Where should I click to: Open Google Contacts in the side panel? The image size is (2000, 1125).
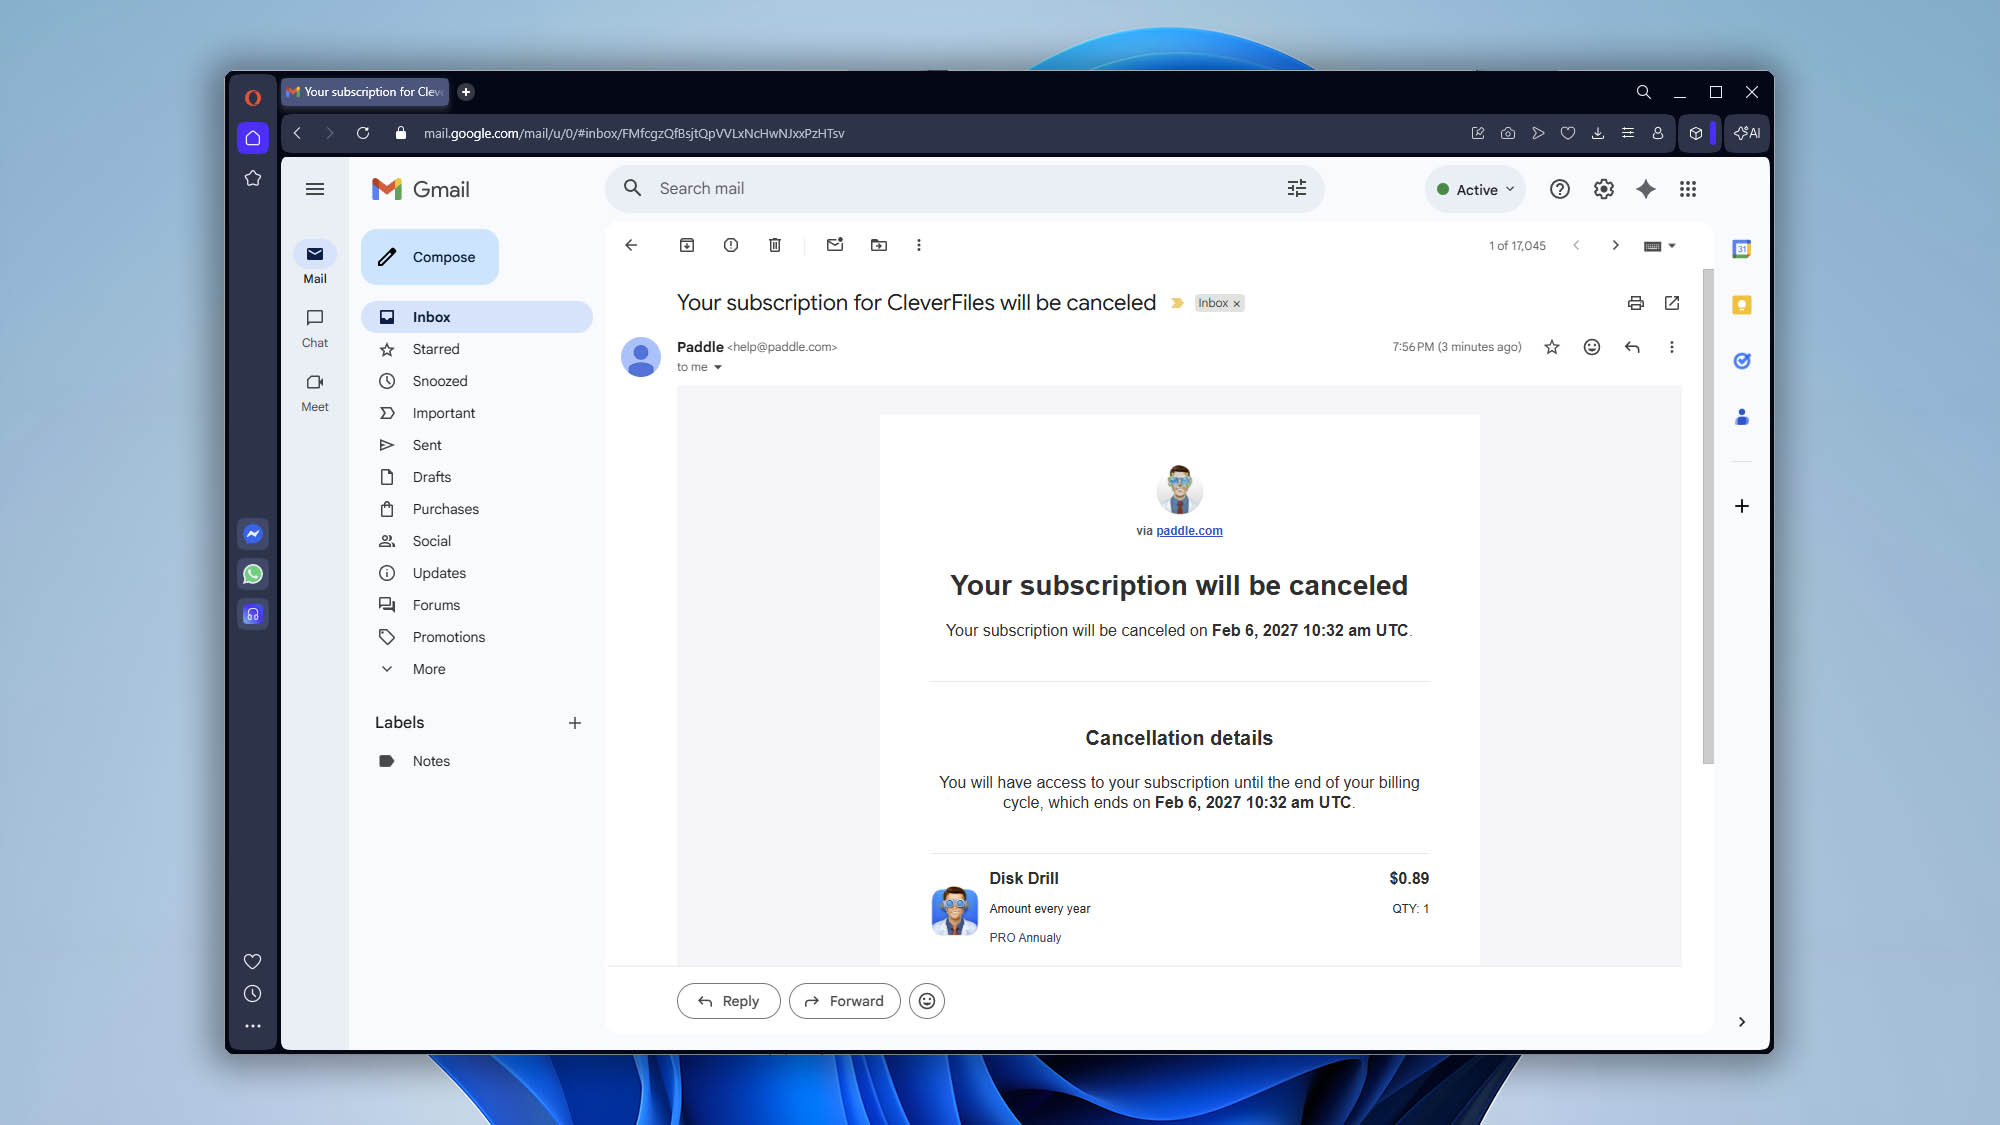point(1742,417)
